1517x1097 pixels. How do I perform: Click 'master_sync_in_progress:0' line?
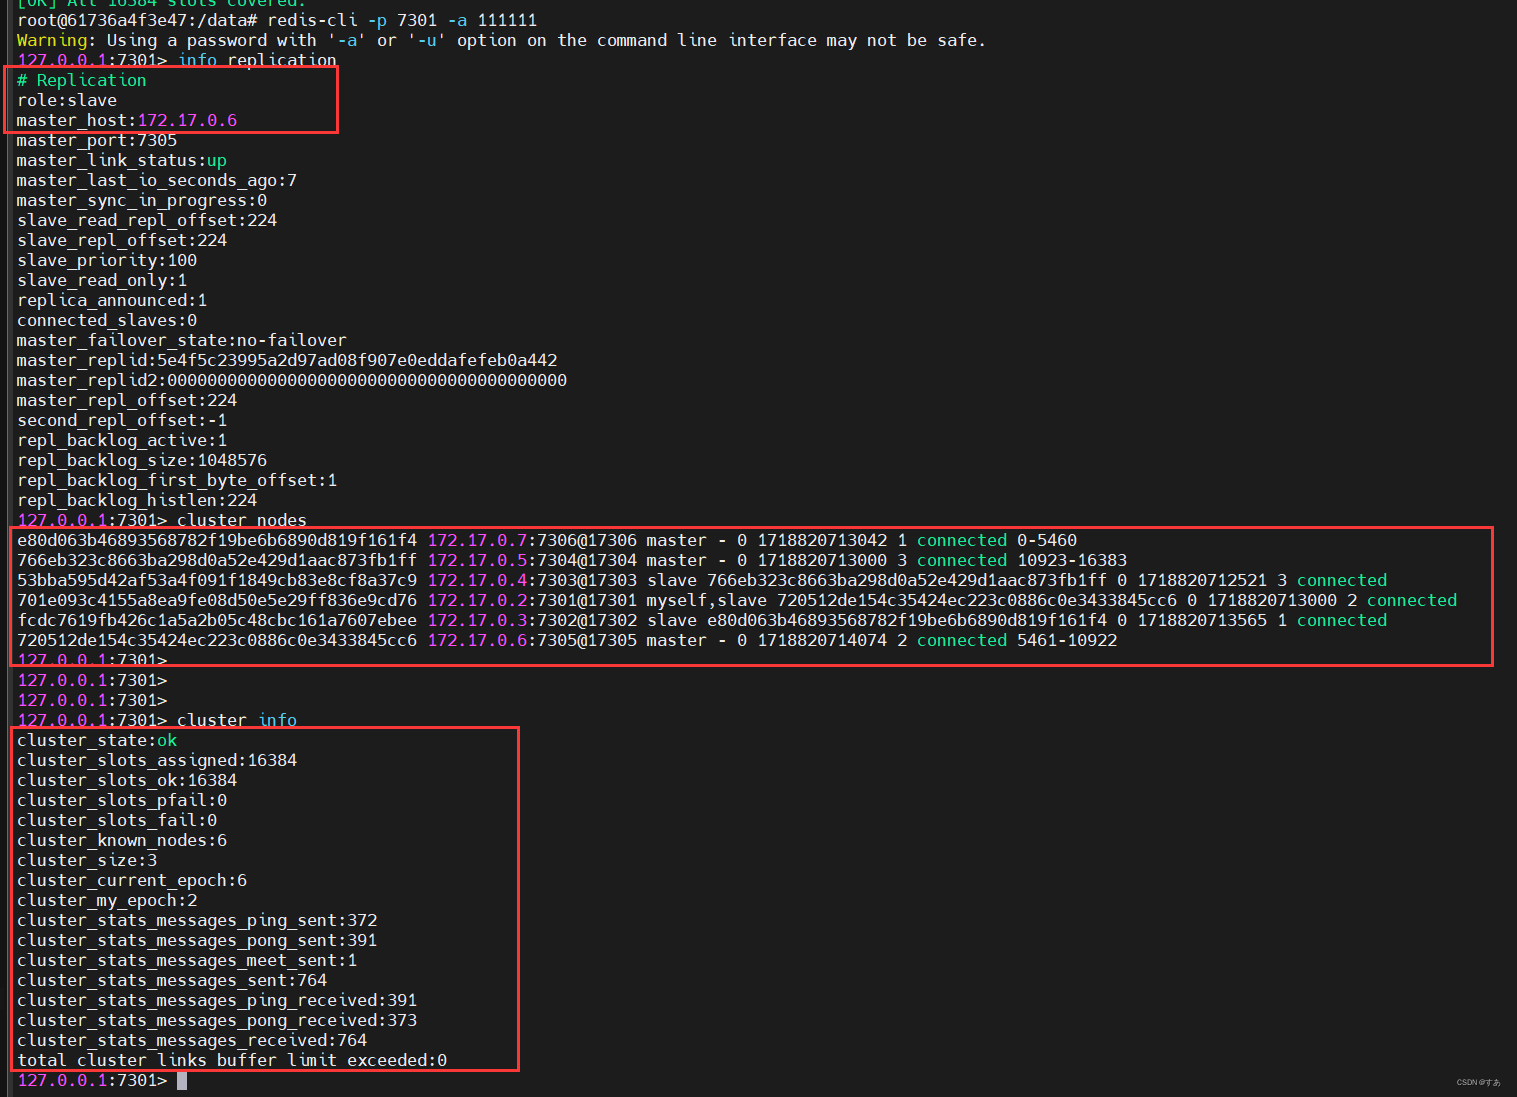(x=142, y=200)
